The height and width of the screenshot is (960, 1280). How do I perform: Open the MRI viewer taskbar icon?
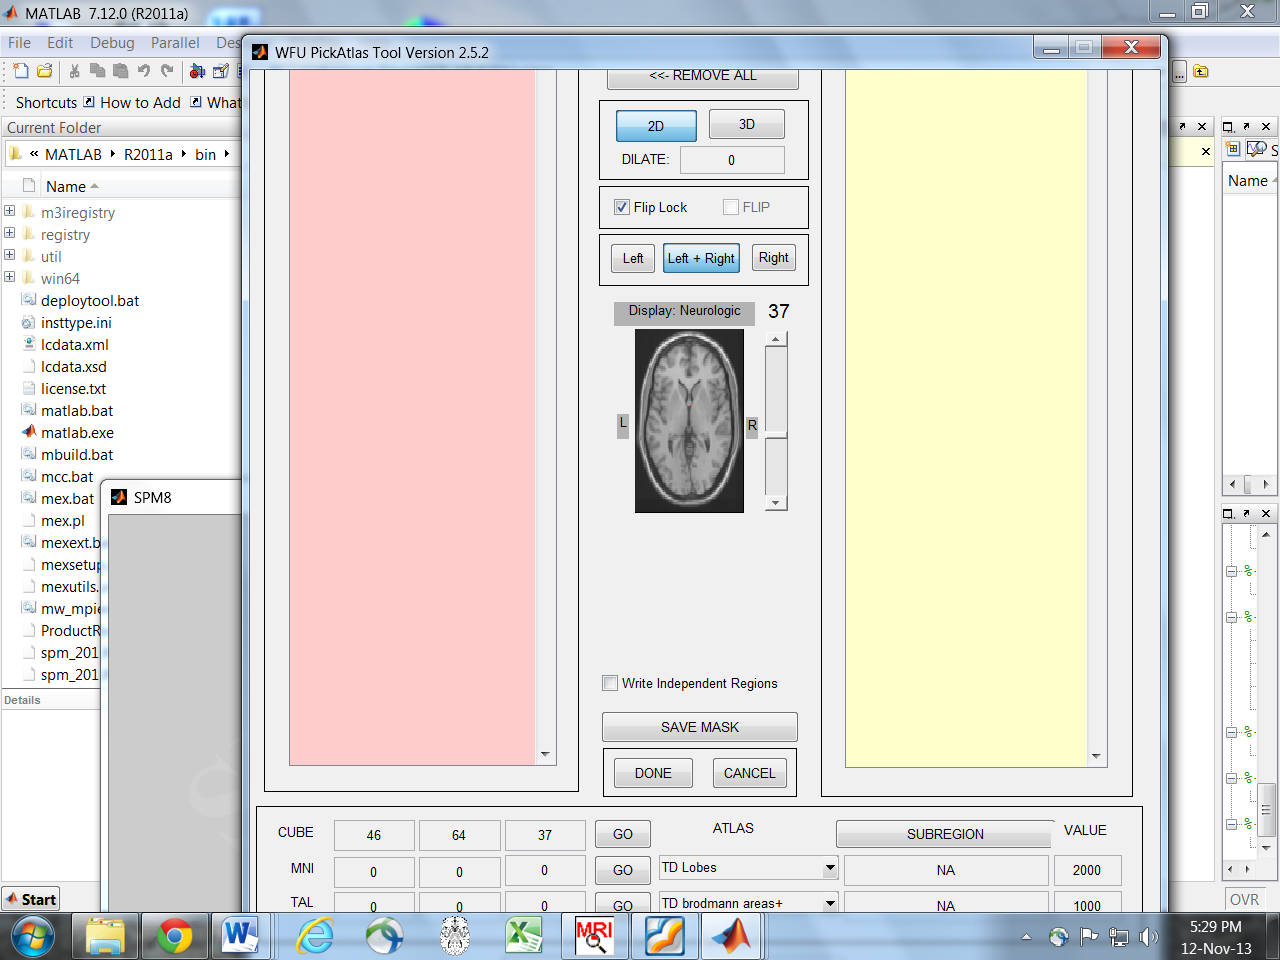(x=594, y=937)
